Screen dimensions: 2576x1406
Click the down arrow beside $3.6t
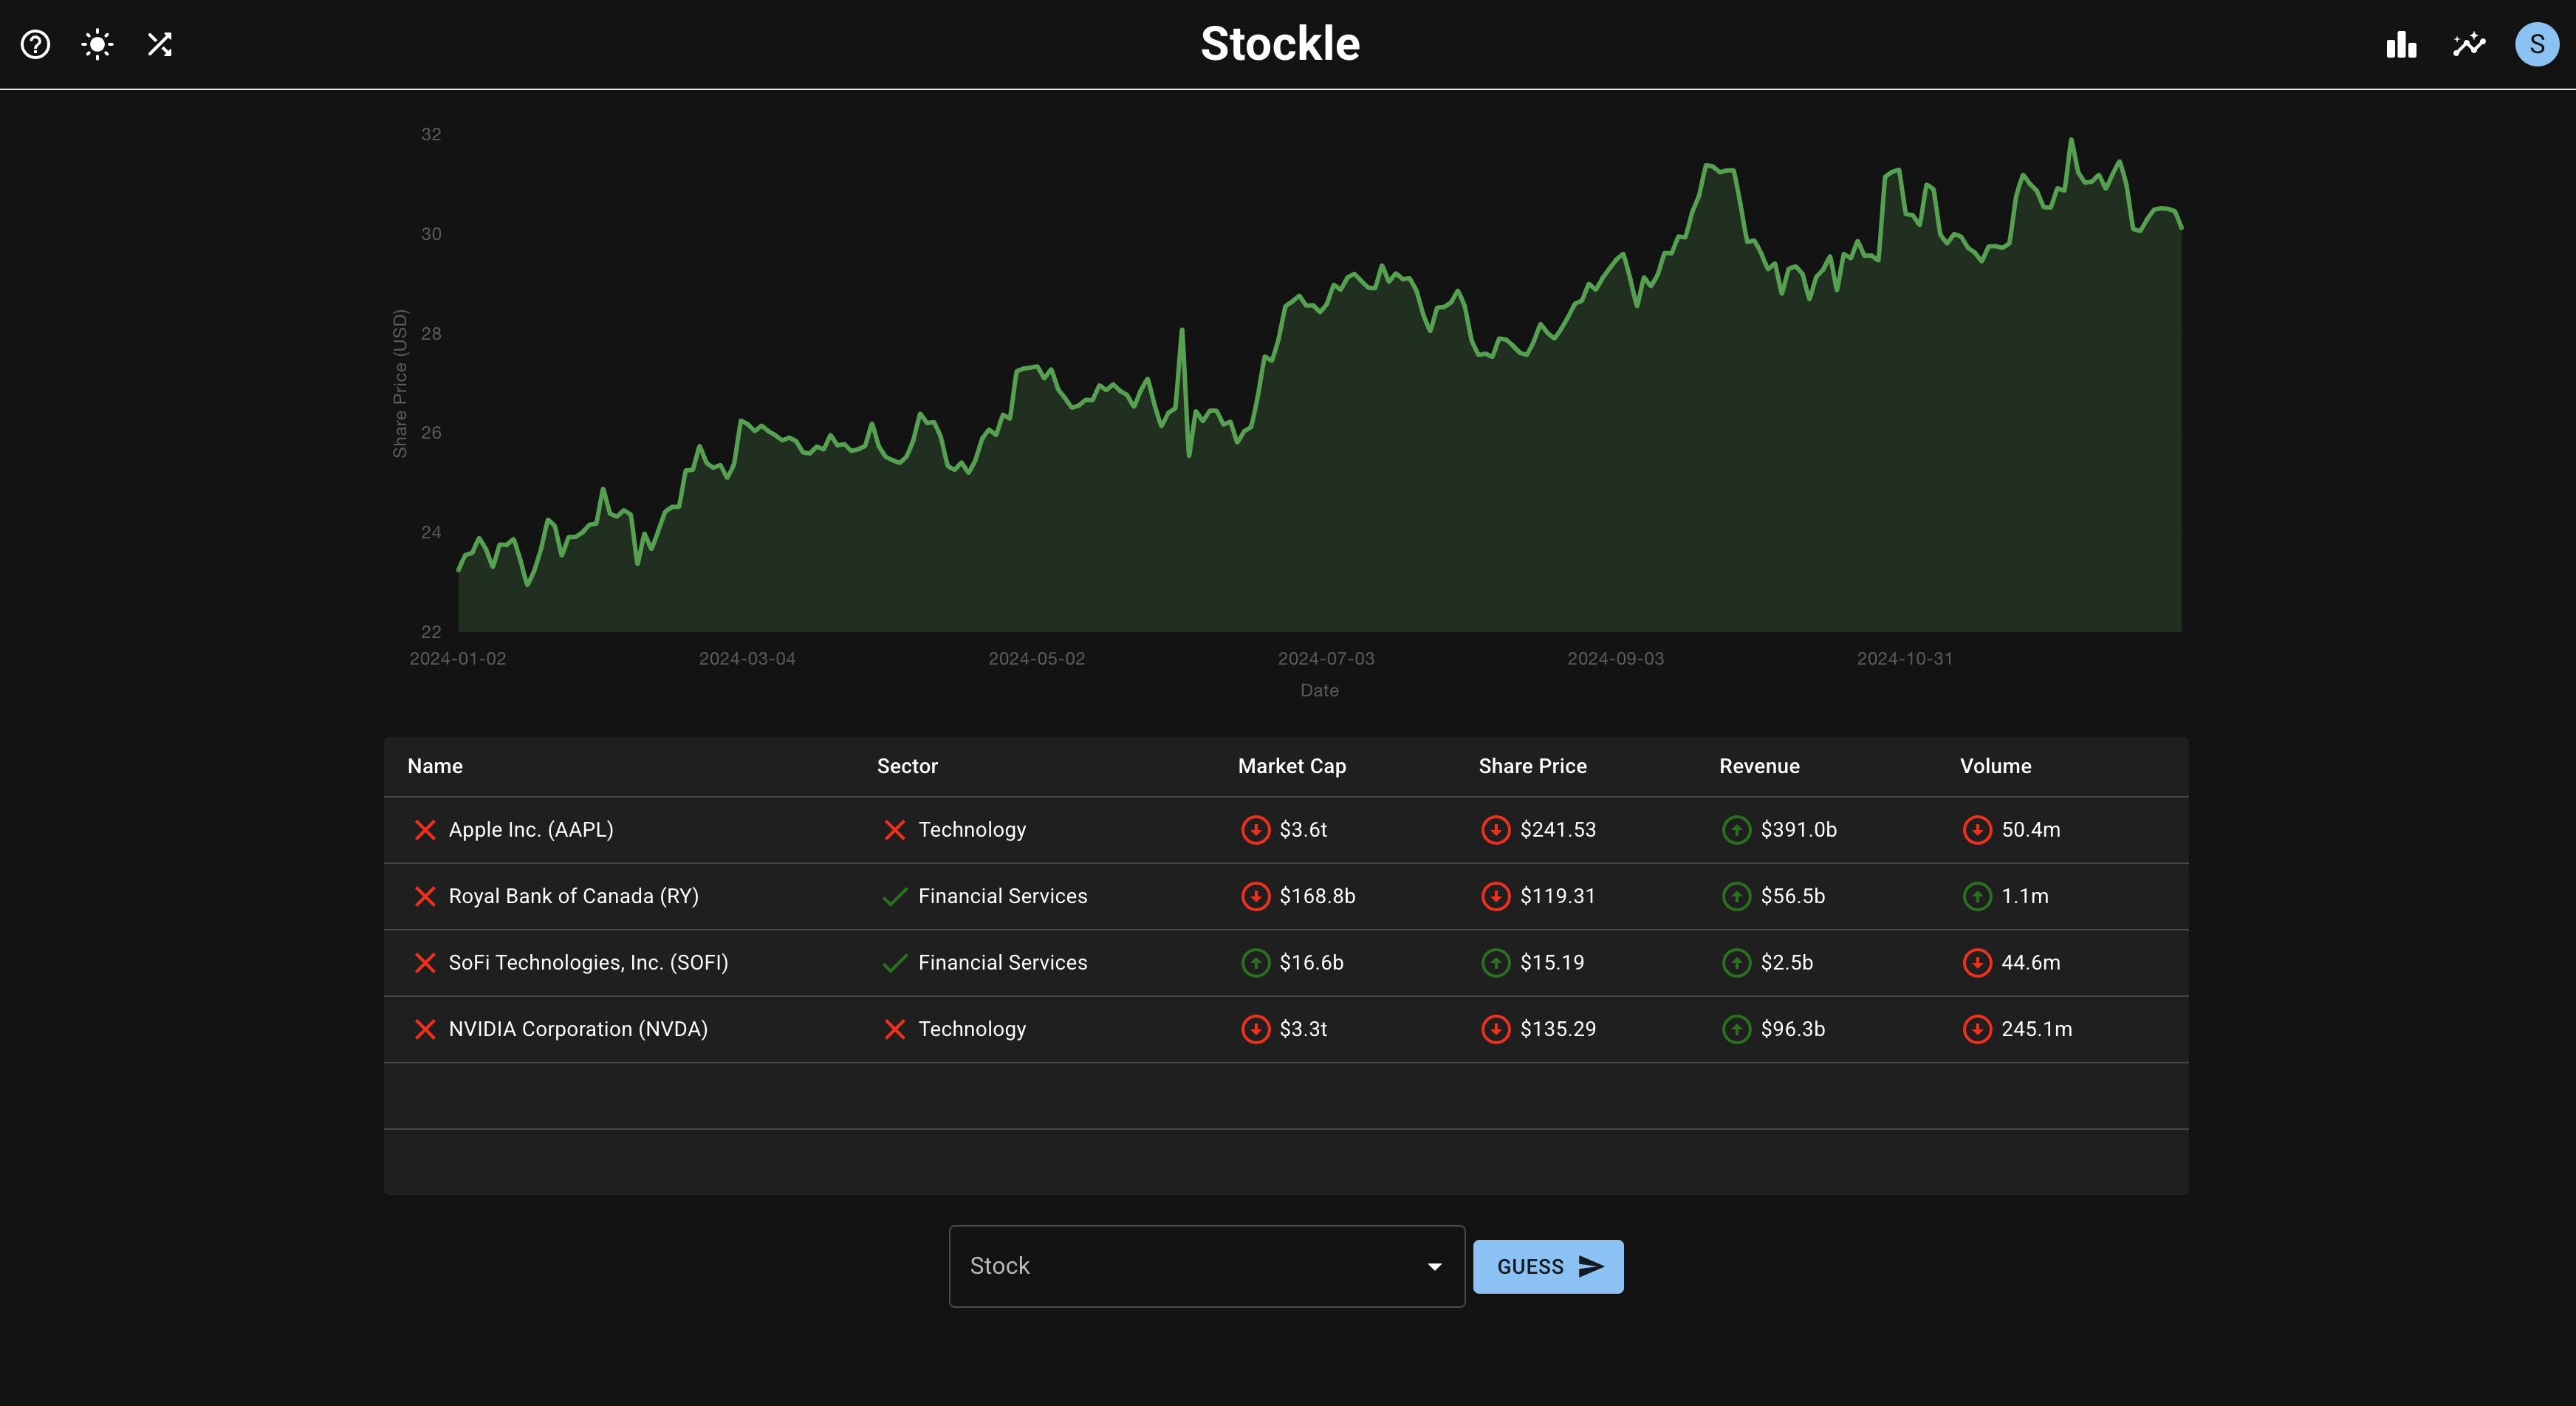(x=1255, y=830)
